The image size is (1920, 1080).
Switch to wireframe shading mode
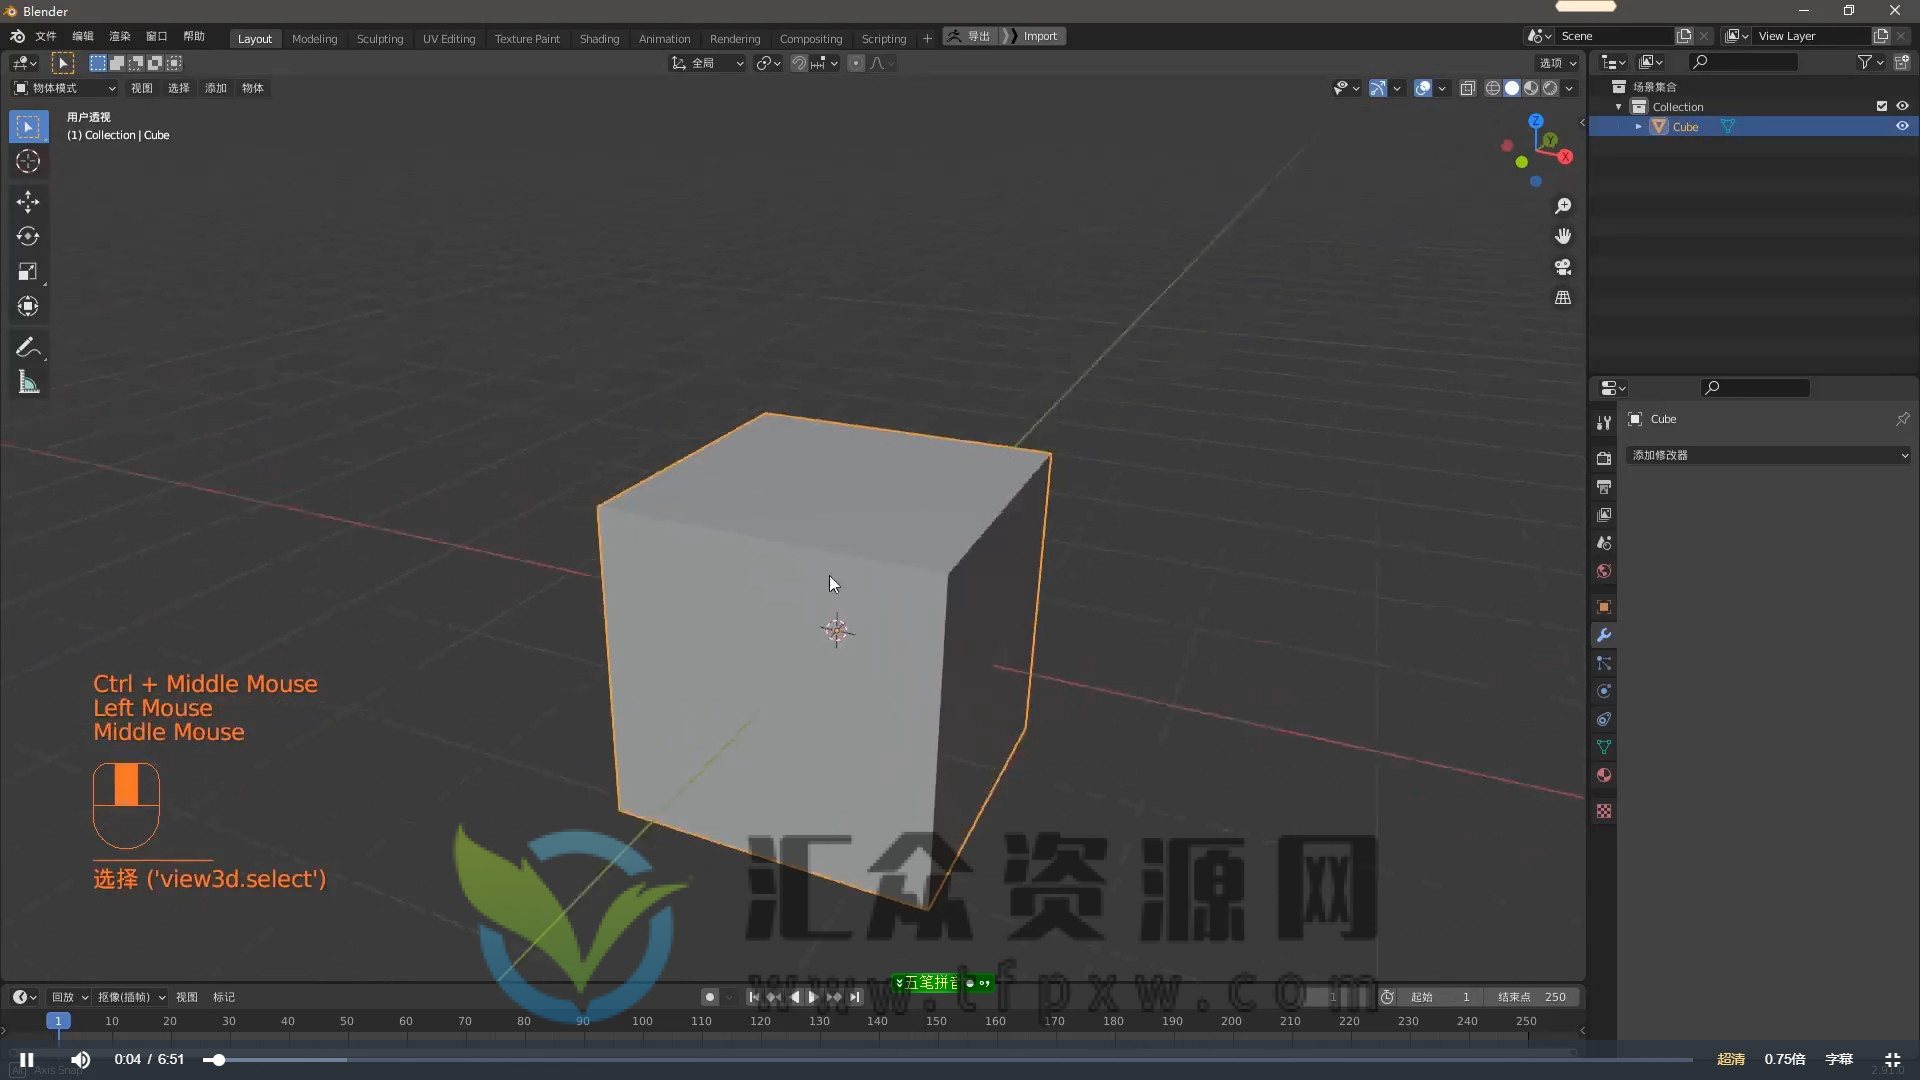1492,89
